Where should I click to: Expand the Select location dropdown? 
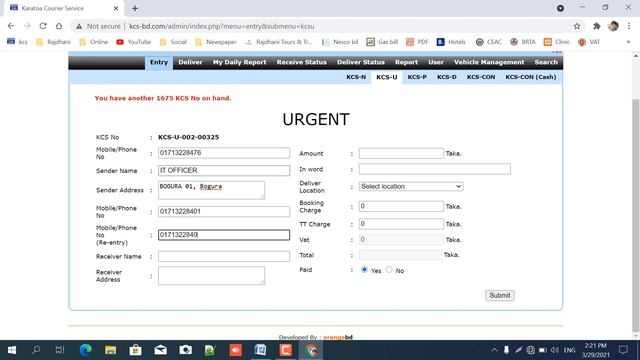411,187
